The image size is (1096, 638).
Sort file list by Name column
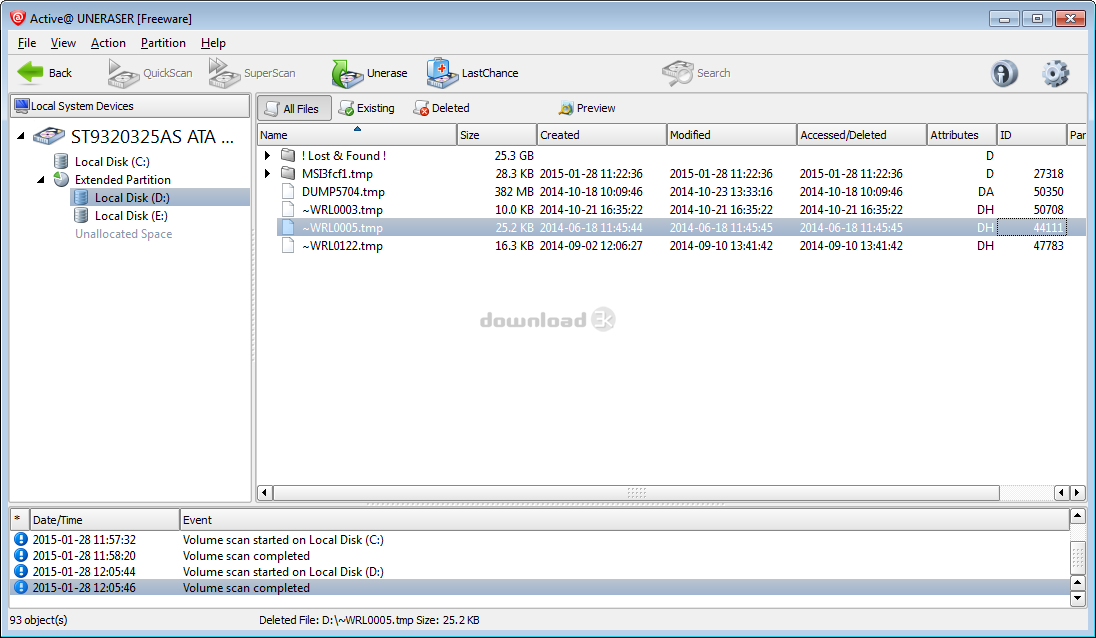[357, 135]
